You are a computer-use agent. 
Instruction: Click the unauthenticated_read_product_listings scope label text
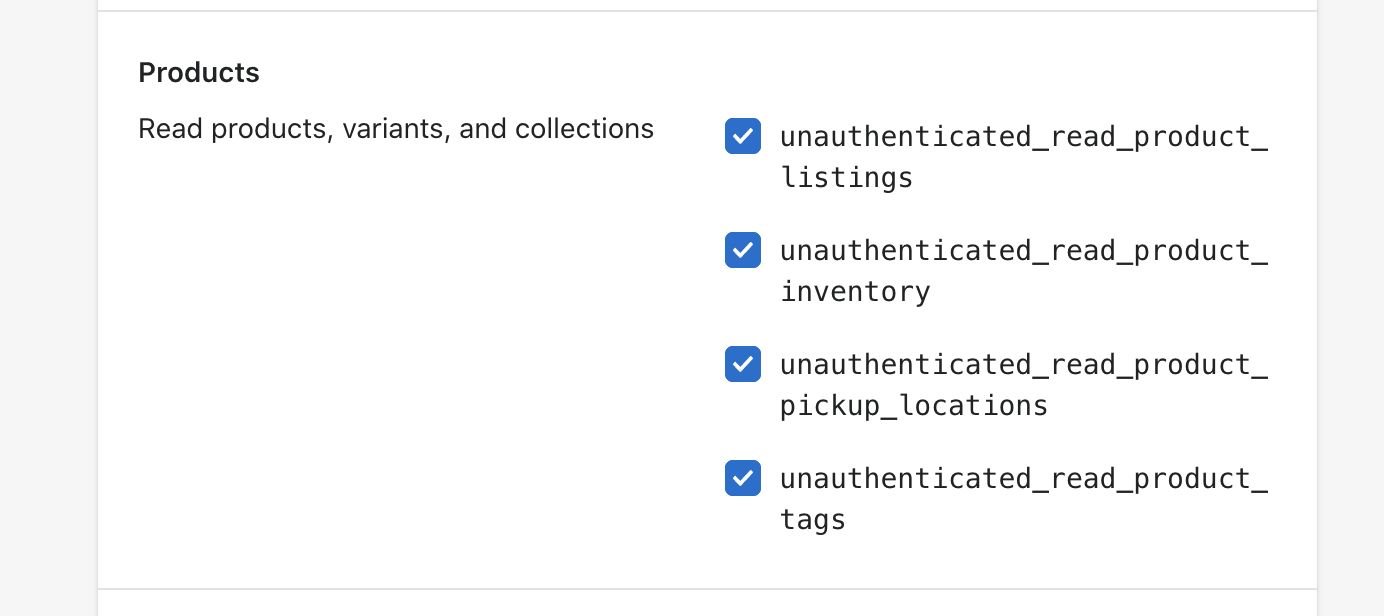[x=1023, y=156]
